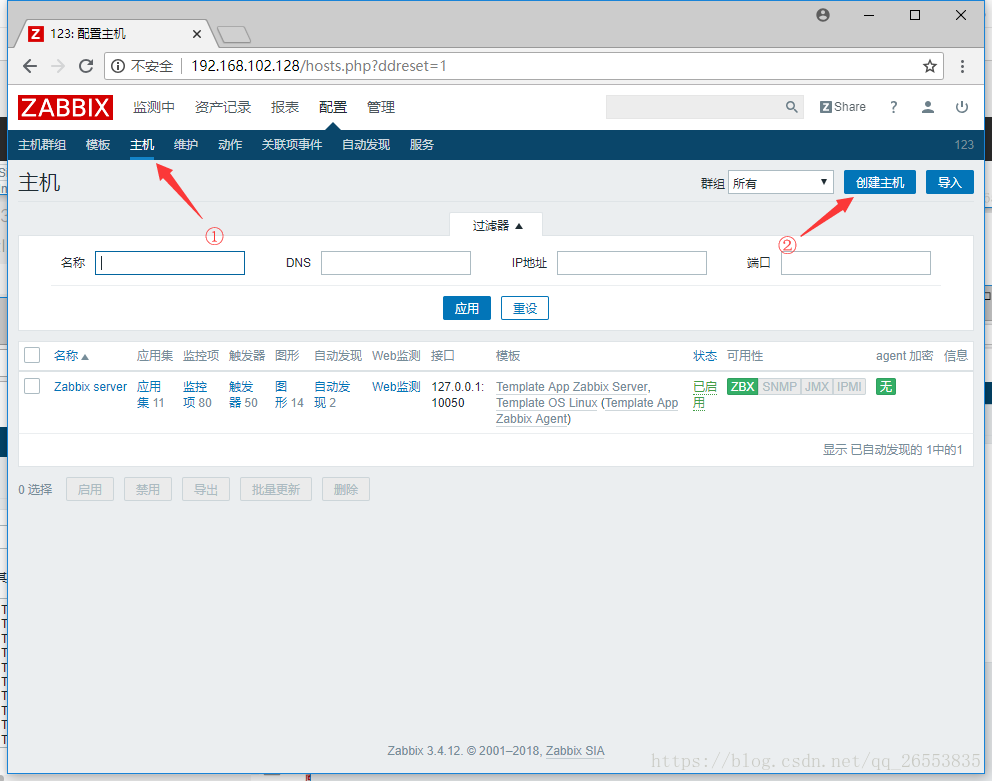Tick the select-all hosts checkbox
This screenshot has width=992, height=781.
32,355
